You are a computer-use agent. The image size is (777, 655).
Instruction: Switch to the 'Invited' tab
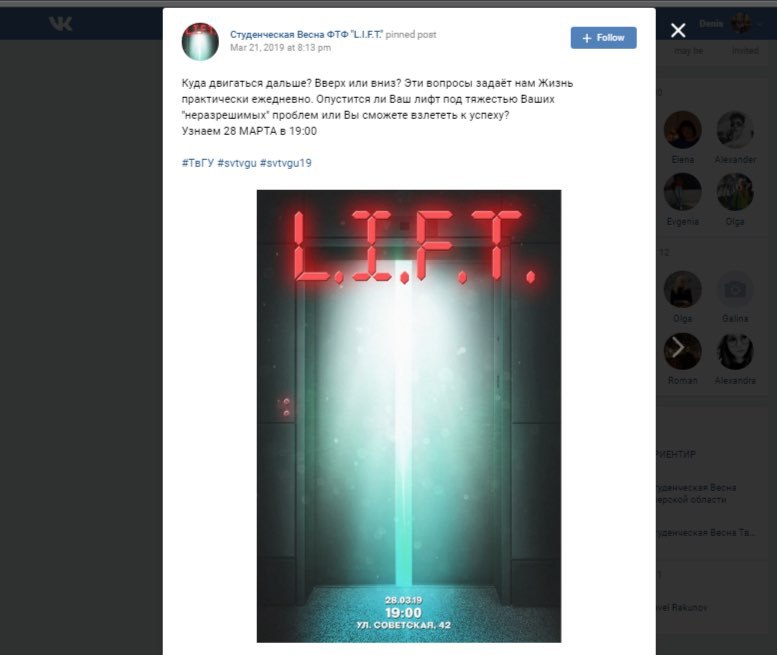tap(745, 51)
